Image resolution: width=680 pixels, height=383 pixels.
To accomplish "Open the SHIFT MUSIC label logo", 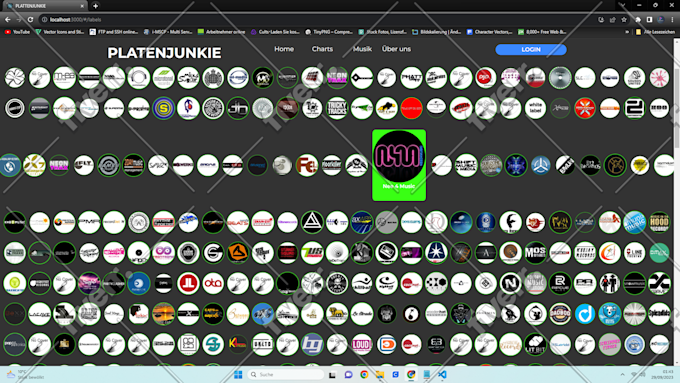I will [466, 165].
